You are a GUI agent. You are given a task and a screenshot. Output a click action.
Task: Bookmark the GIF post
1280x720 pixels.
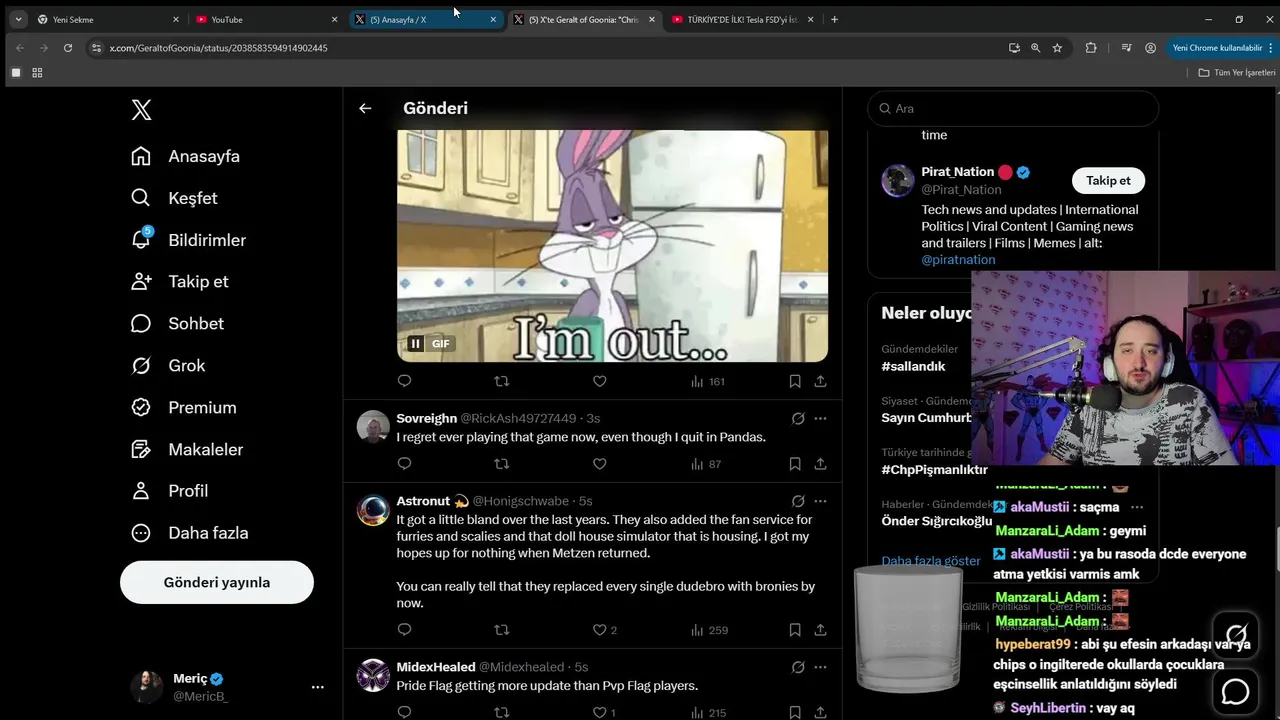click(x=795, y=381)
